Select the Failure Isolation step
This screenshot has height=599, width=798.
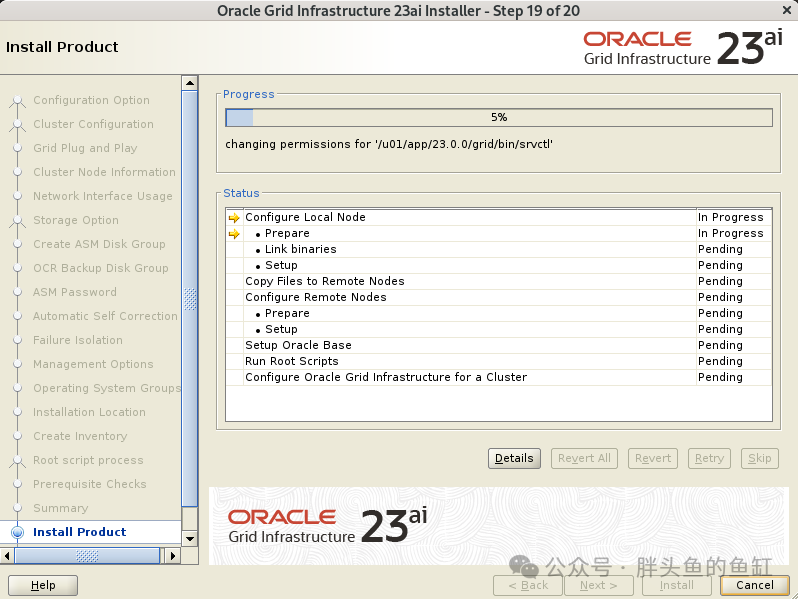(78, 340)
